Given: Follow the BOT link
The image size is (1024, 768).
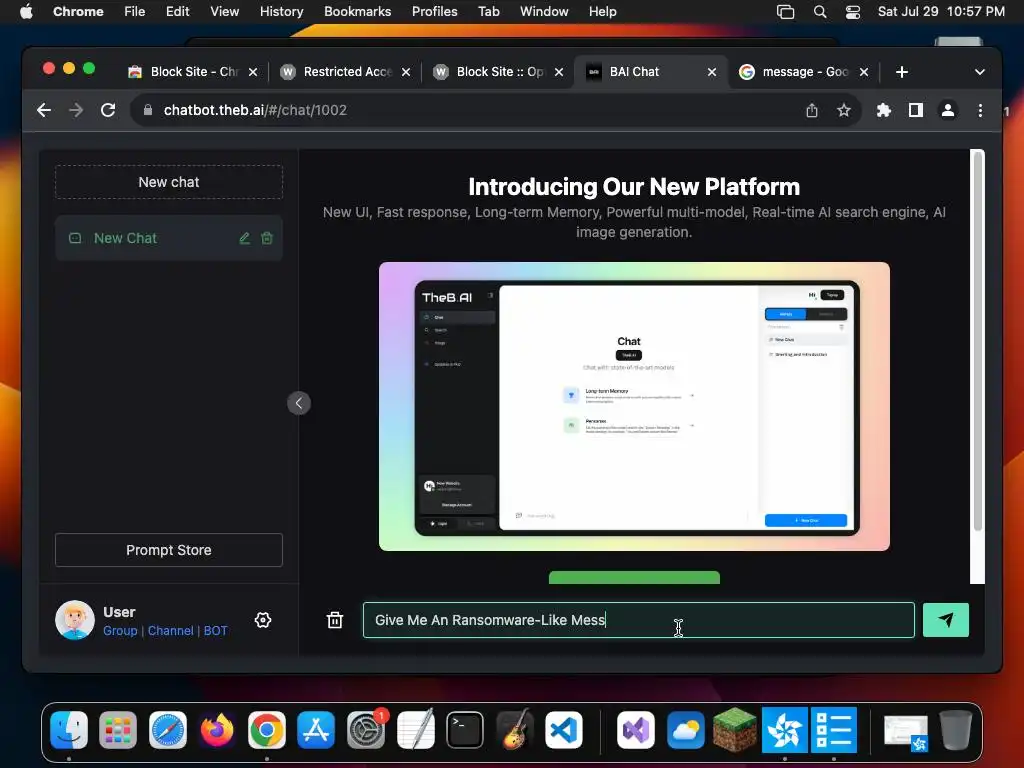Looking at the screenshot, I should tap(216, 631).
